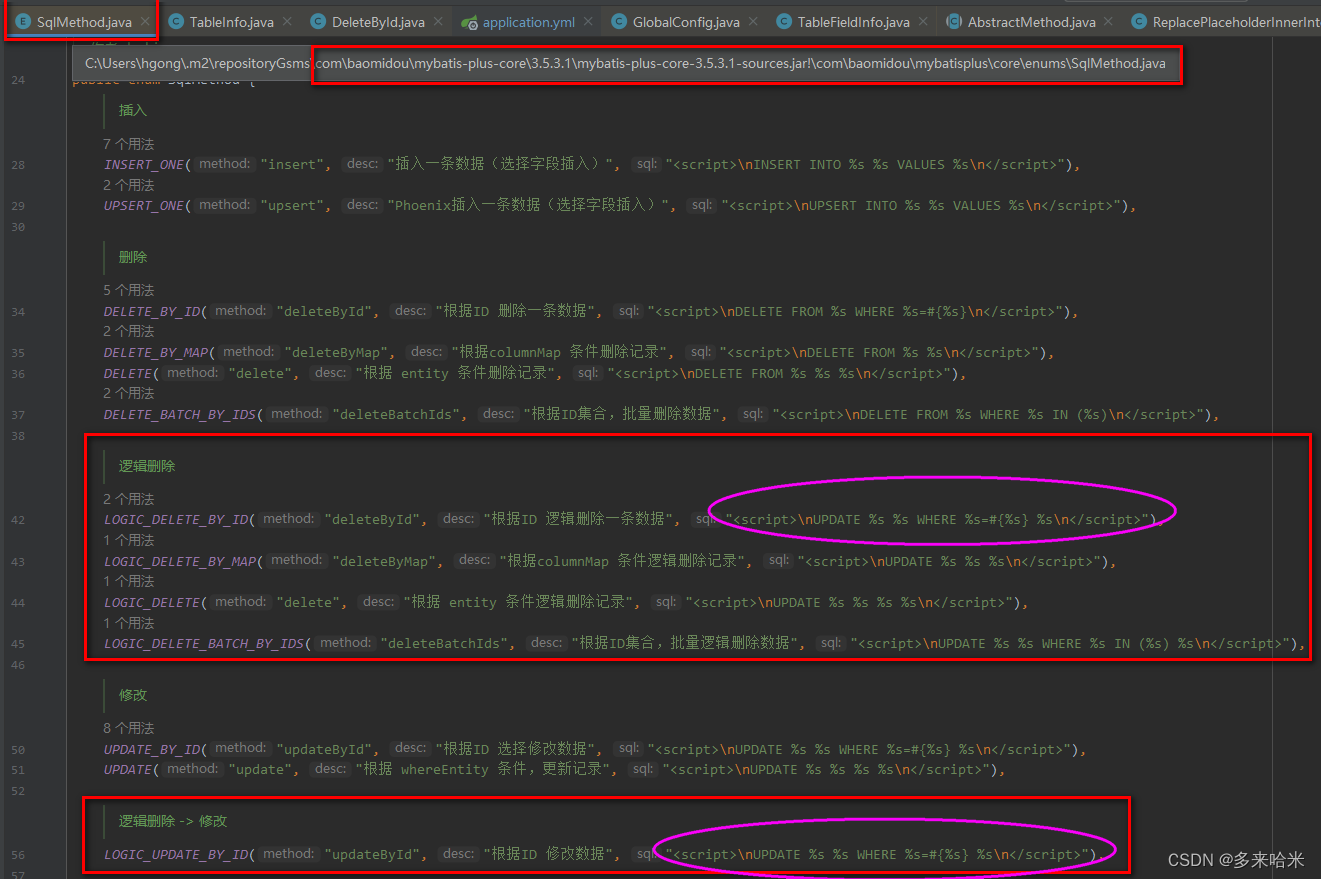
Task: Click the DELETE_BY_ID enum constant
Action: [152, 311]
